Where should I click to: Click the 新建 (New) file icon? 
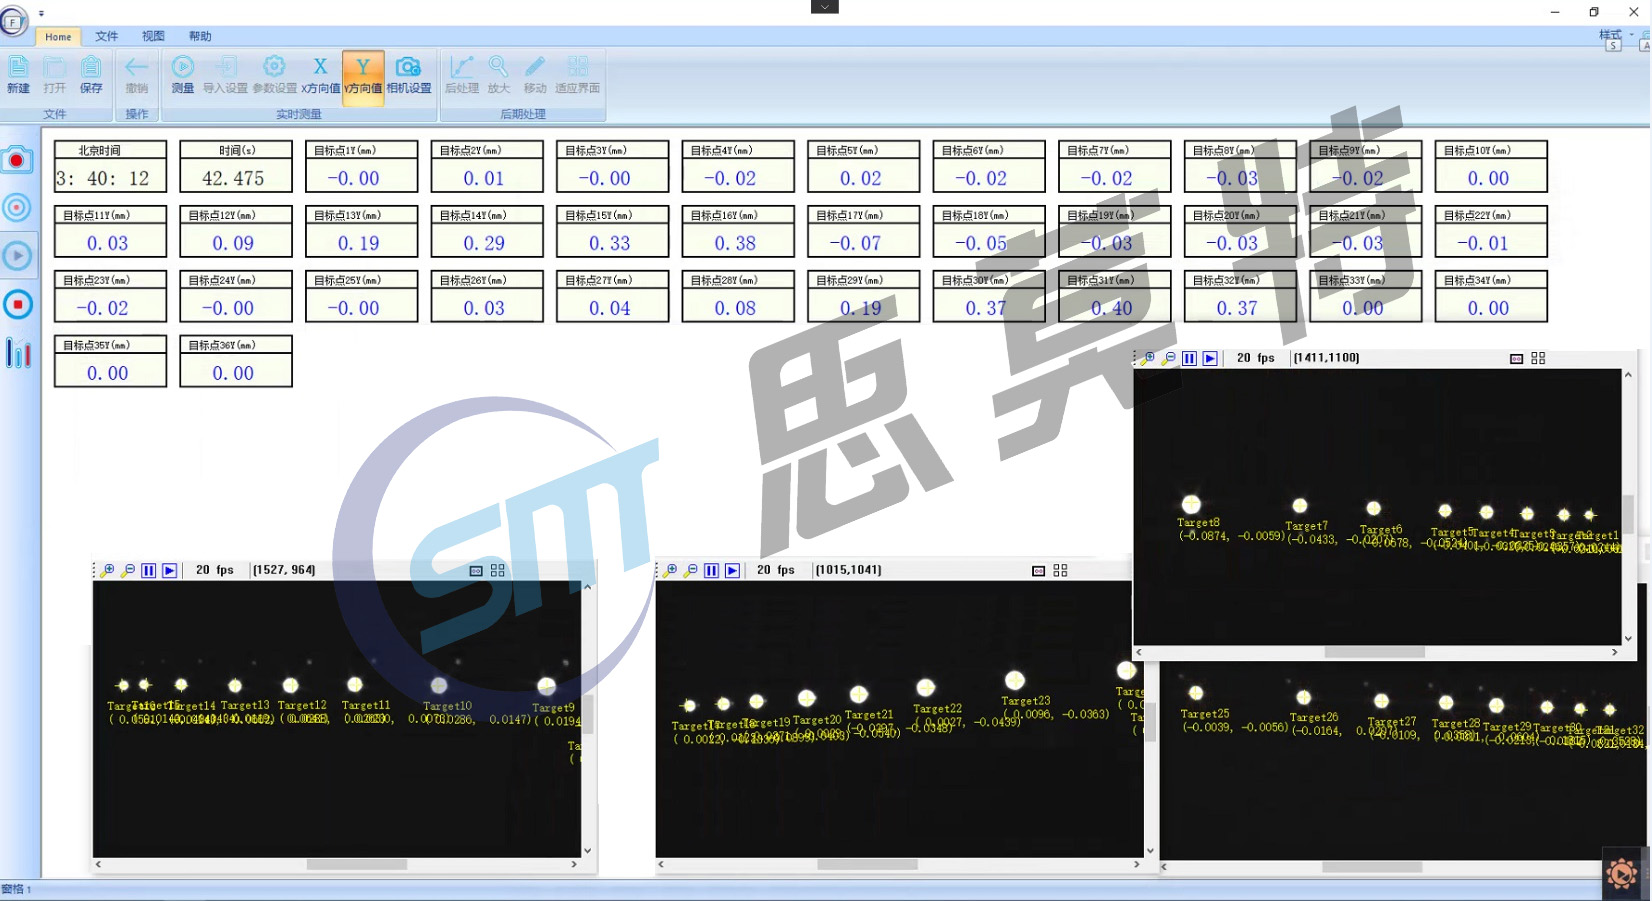(x=18, y=74)
